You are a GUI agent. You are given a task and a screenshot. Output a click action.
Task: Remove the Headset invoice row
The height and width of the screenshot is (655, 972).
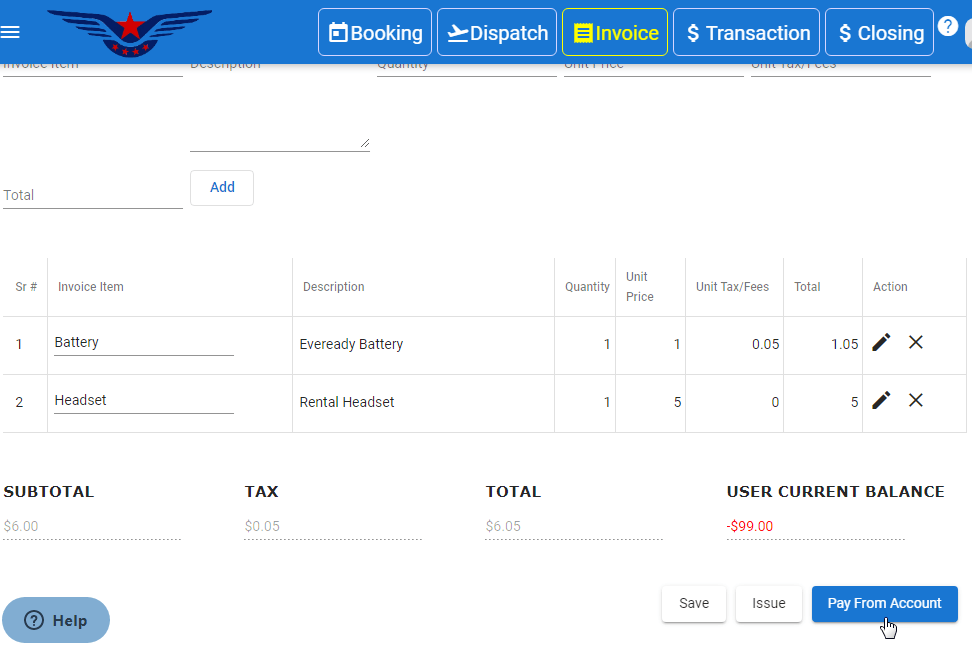pyautogui.click(x=916, y=400)
